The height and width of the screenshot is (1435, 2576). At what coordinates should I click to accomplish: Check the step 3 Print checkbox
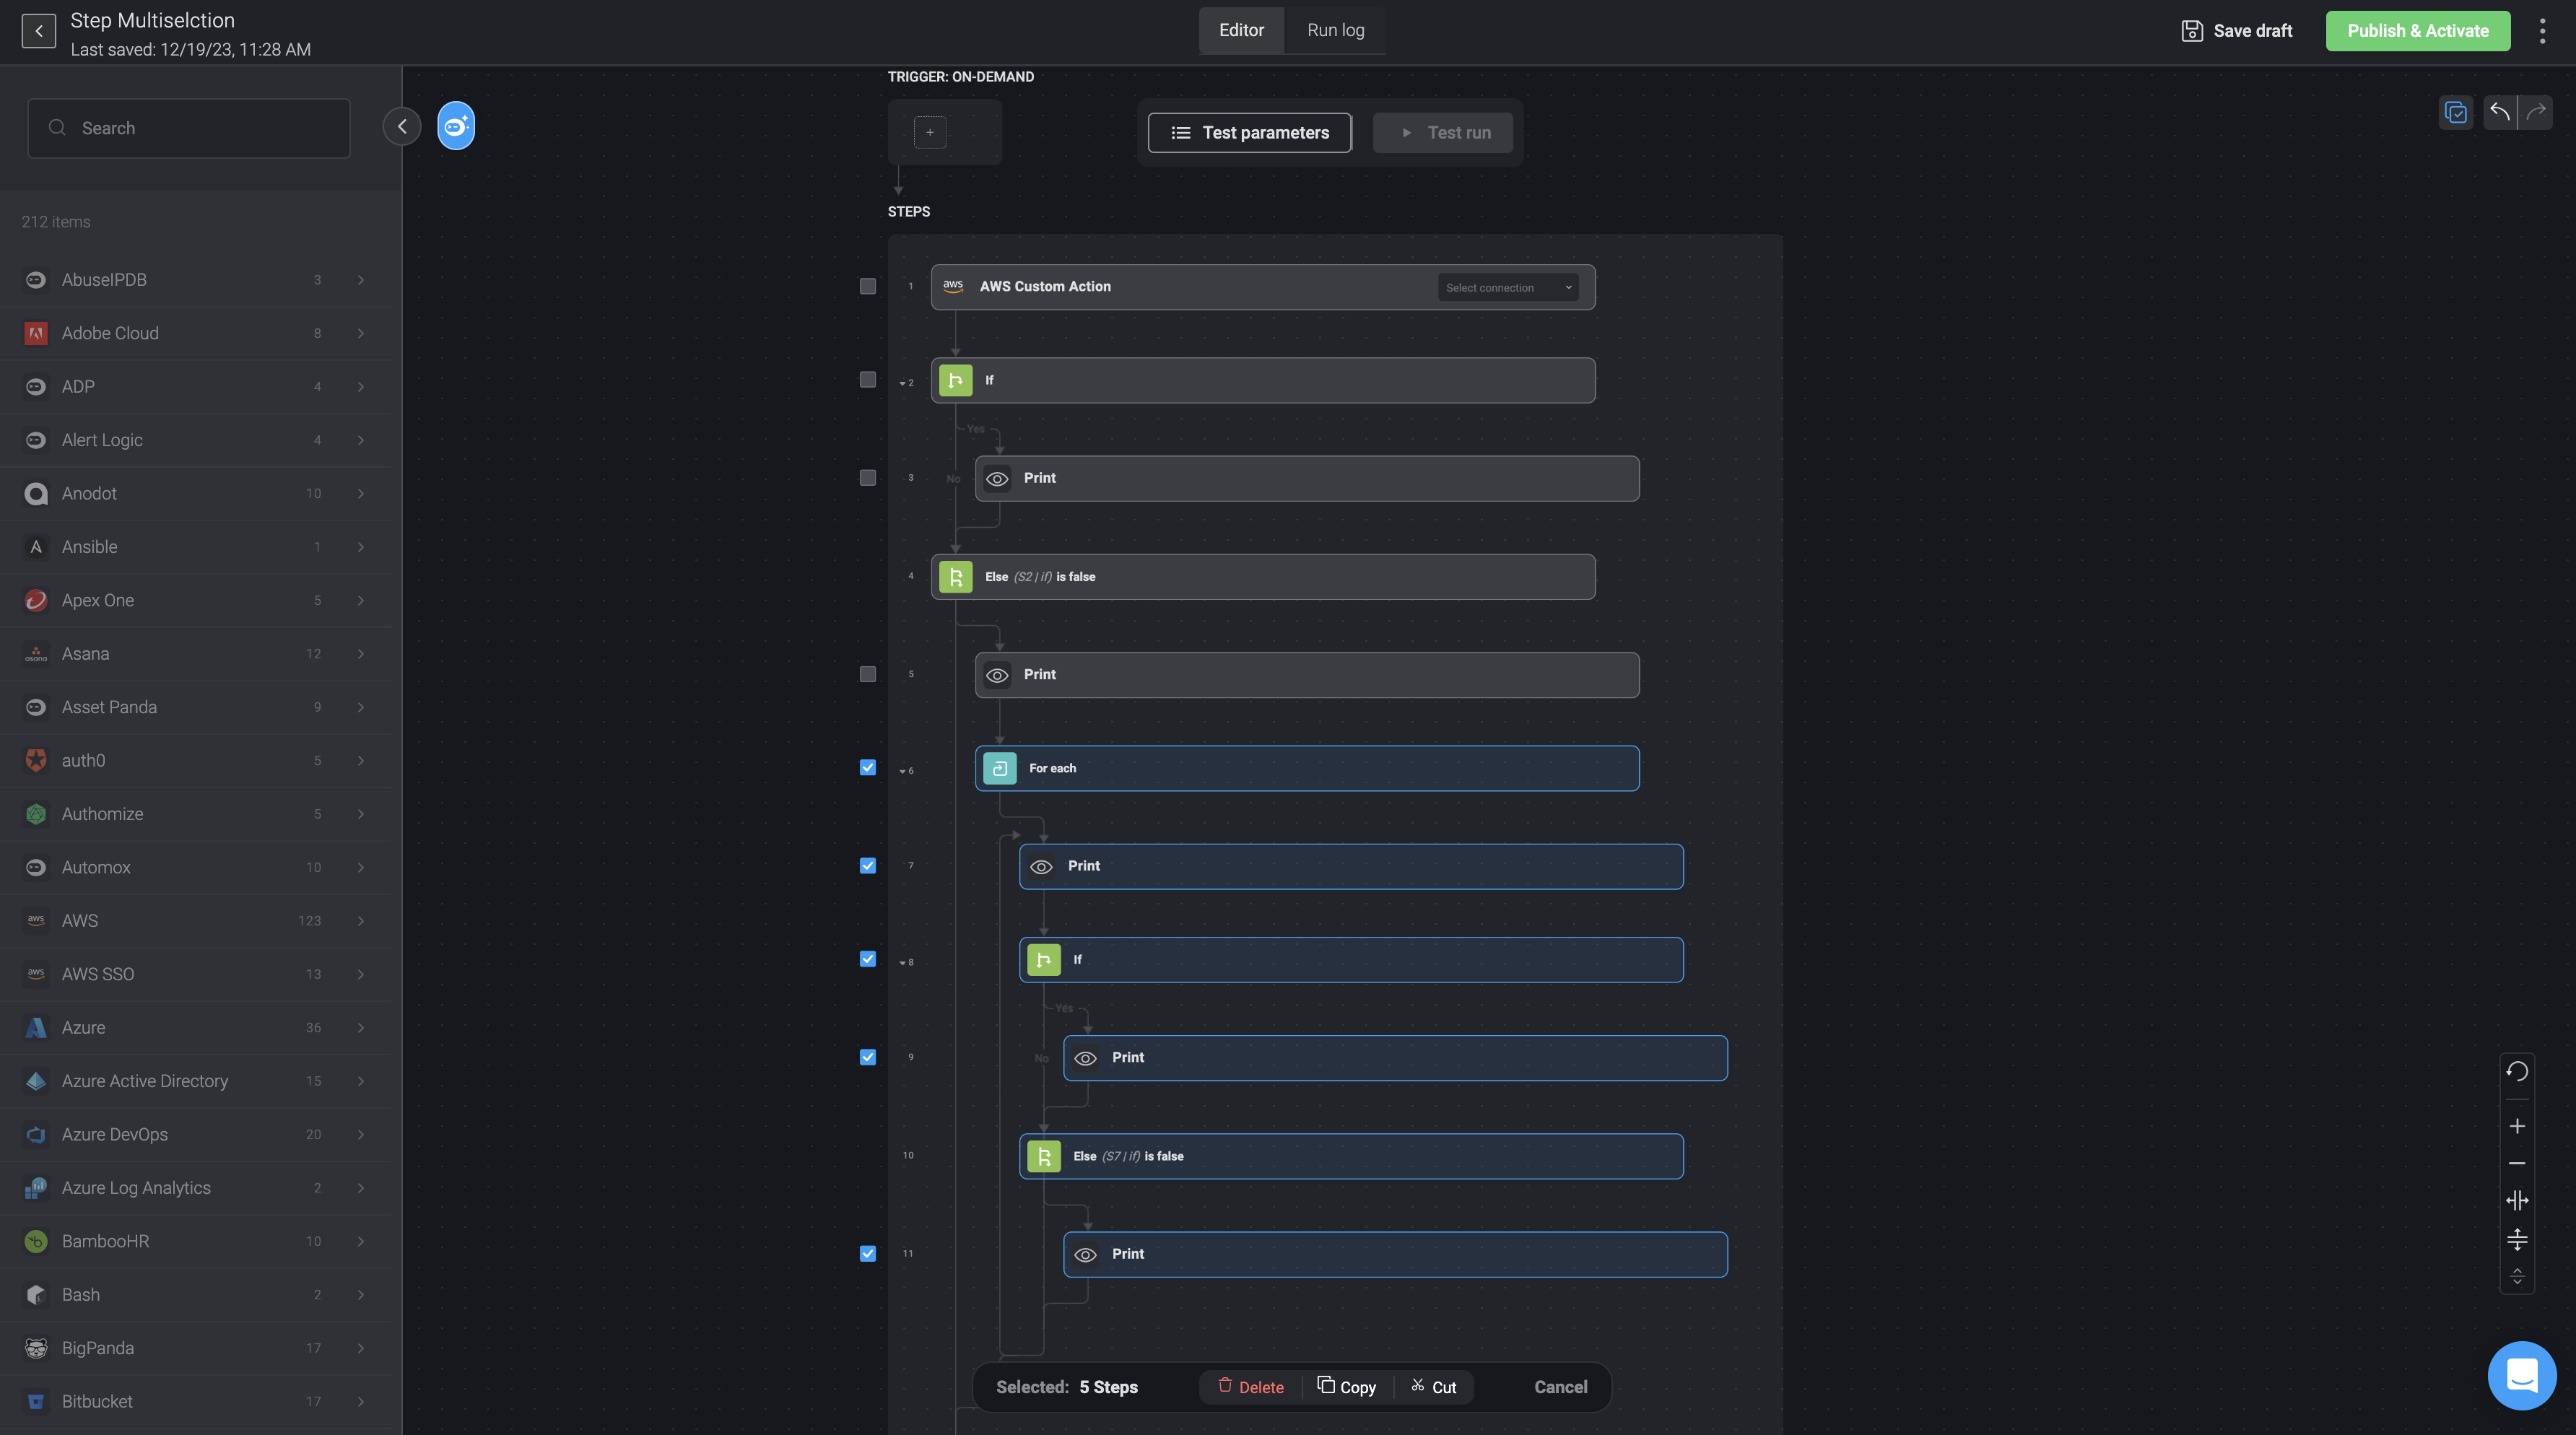click(x=868, y=478)
